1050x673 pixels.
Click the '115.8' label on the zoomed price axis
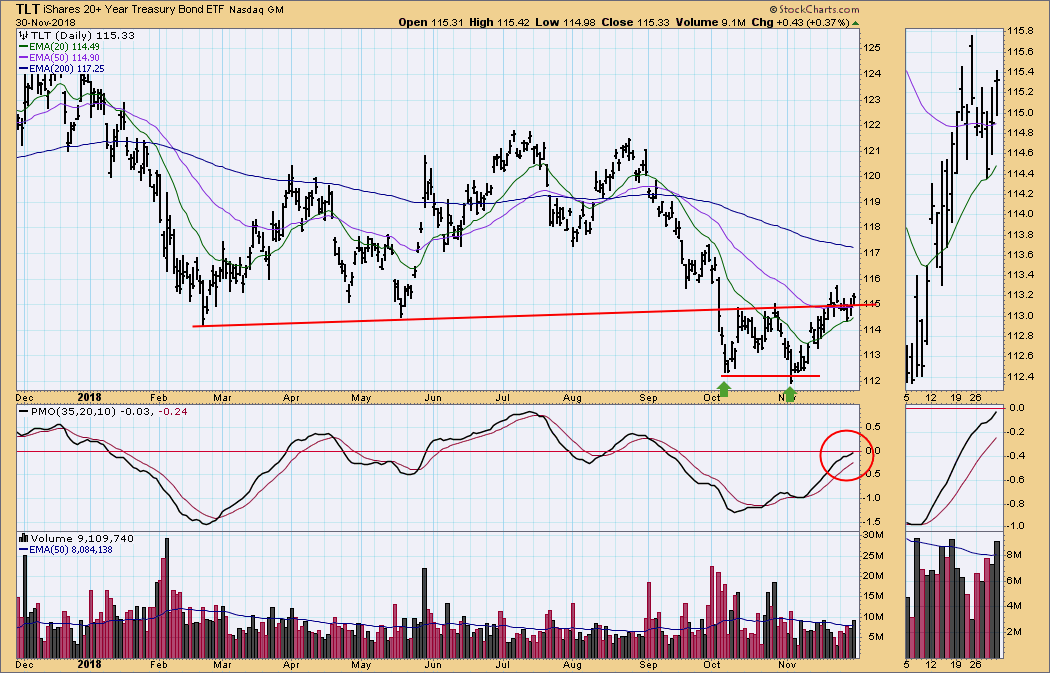pos(1019,31)
